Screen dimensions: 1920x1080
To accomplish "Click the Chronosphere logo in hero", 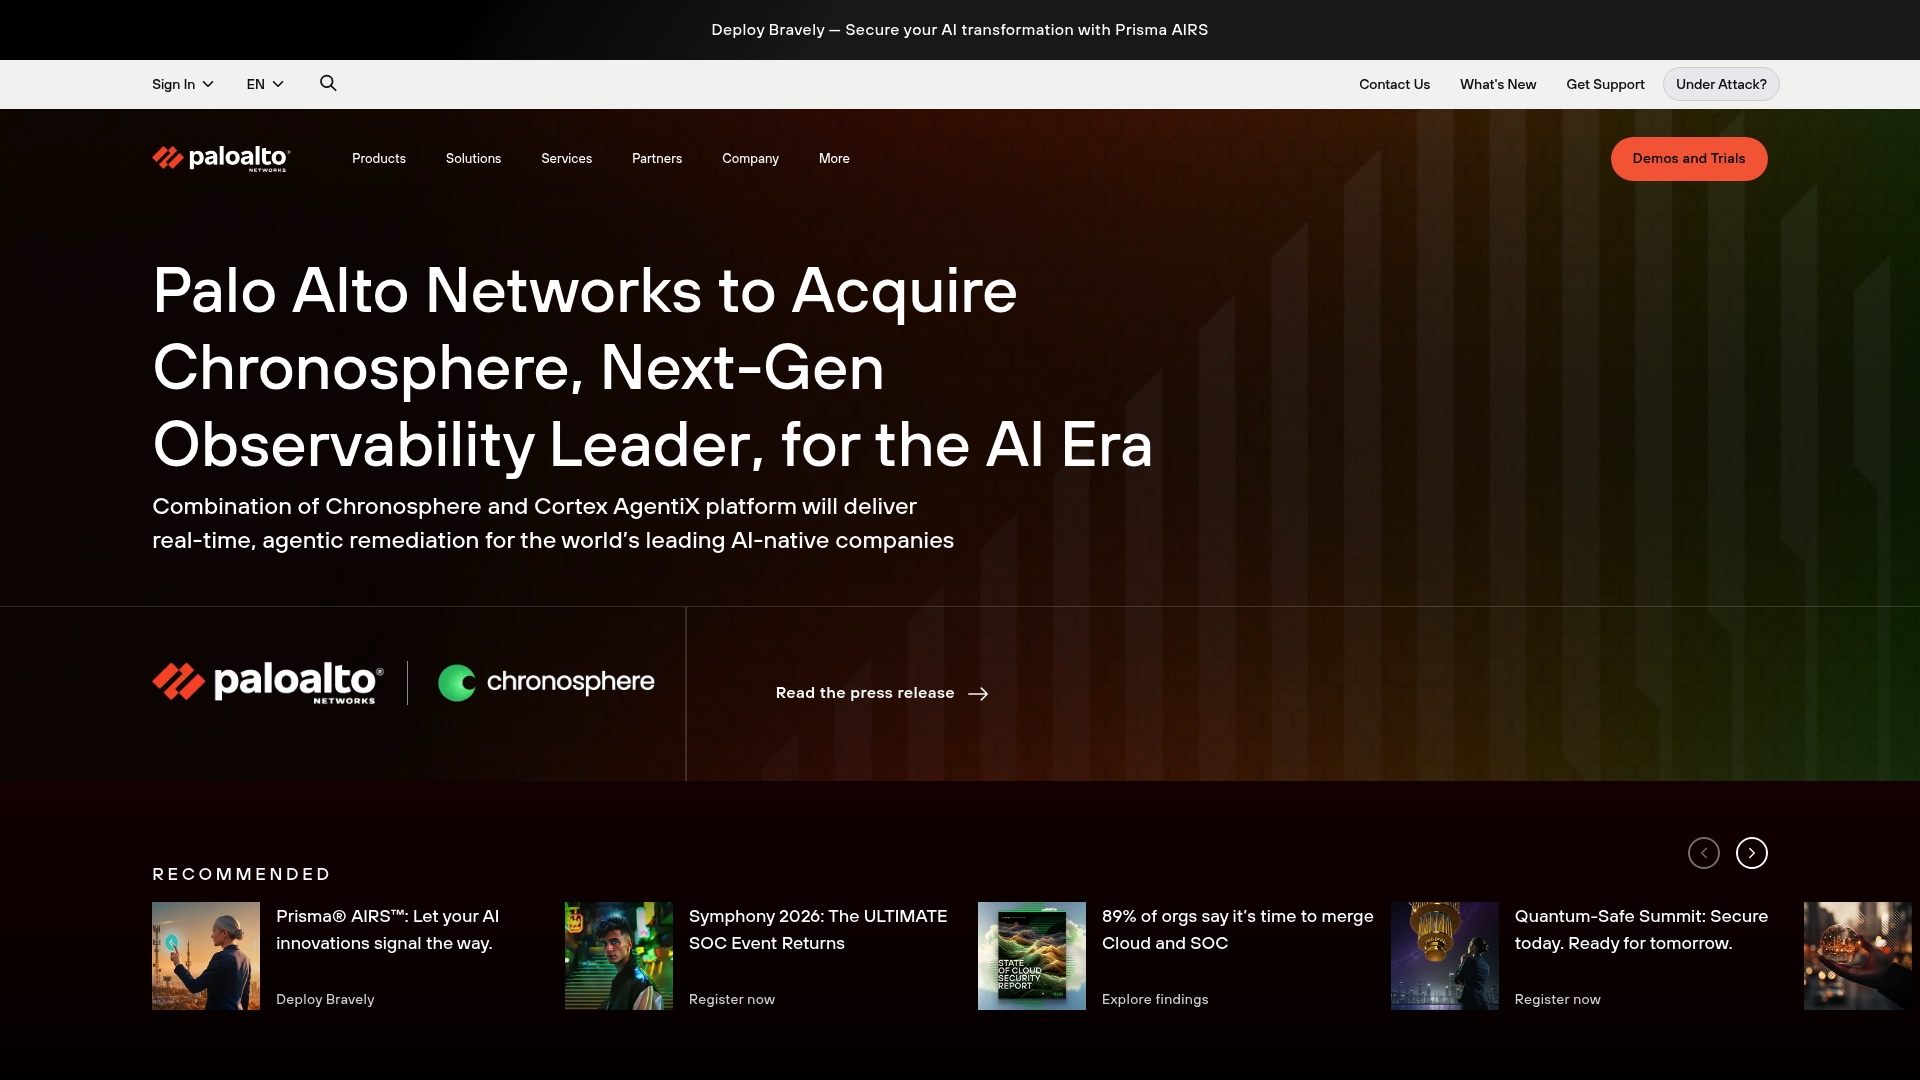I will [546, 683].
